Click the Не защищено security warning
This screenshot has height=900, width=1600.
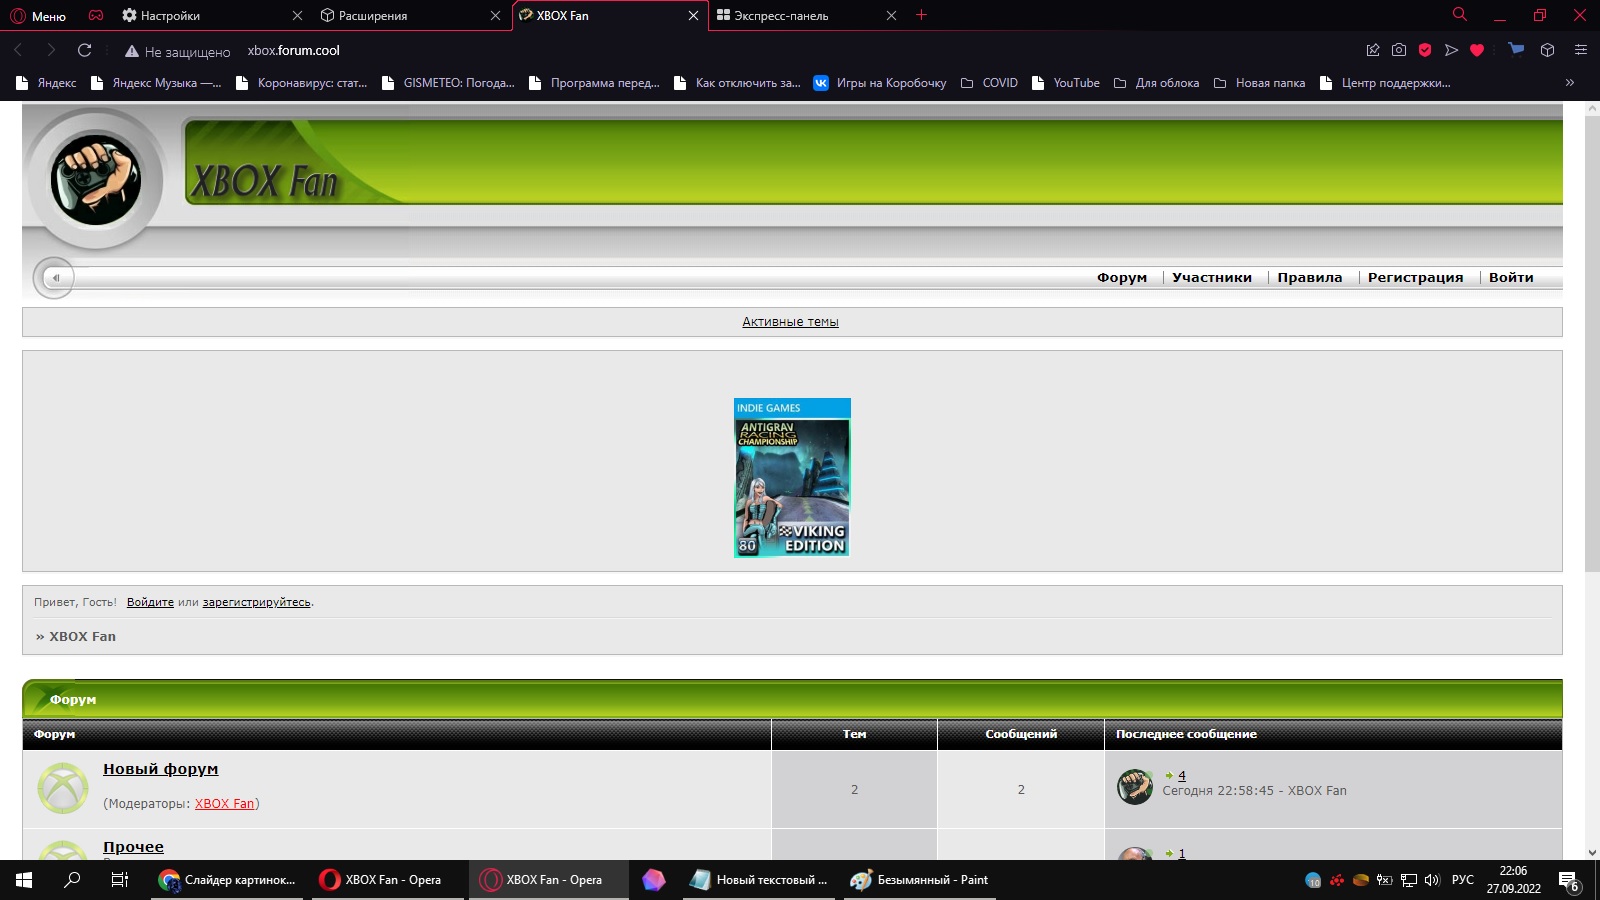click(177, 51)
